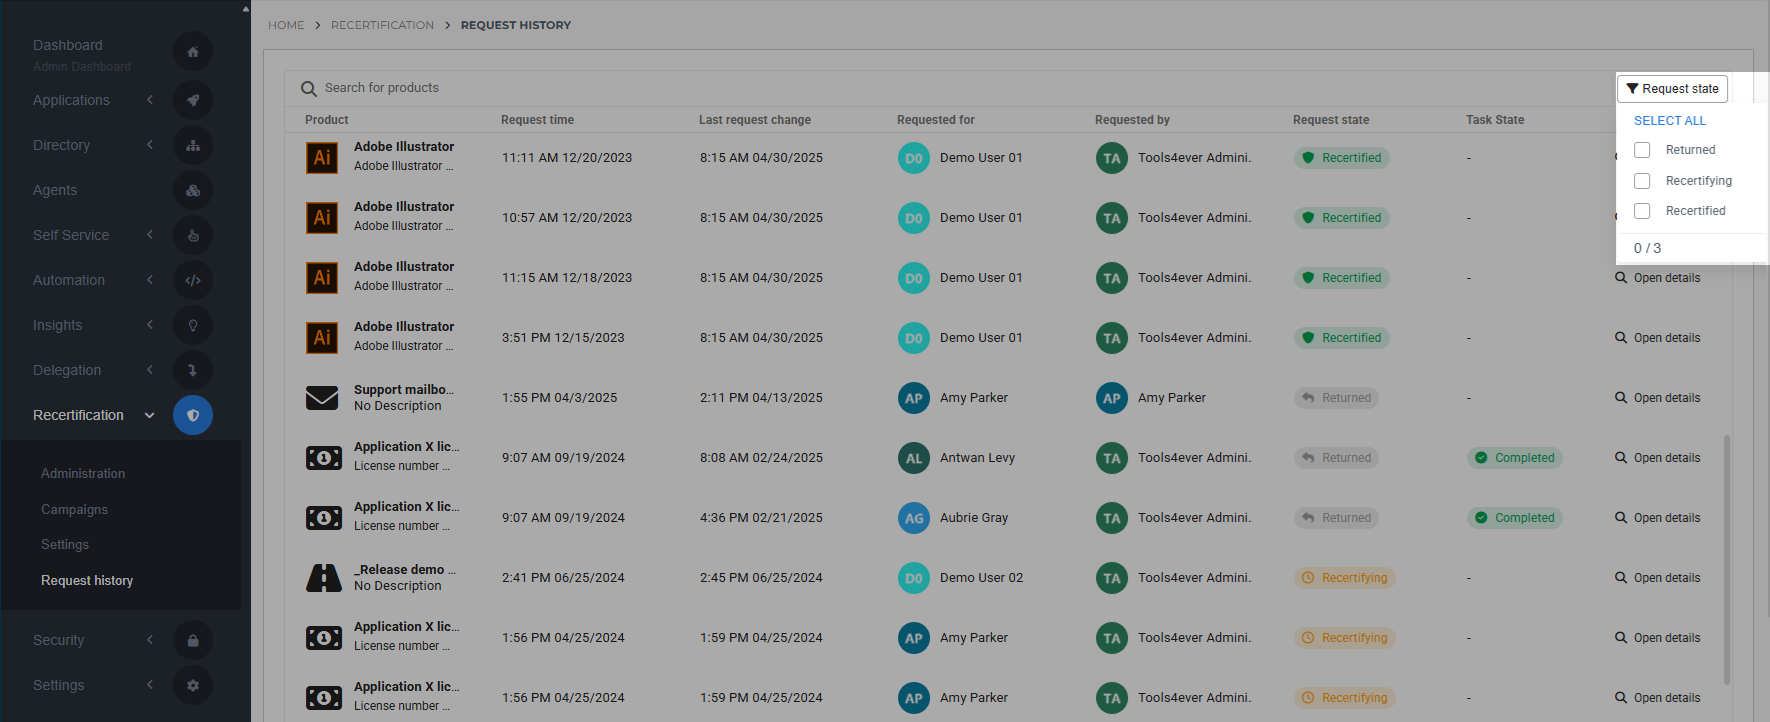Open Campaigns in the Recertification submenu
The width and height of the screenshot is (1770, 722).
pyautogui.click(x=74, y=509)
